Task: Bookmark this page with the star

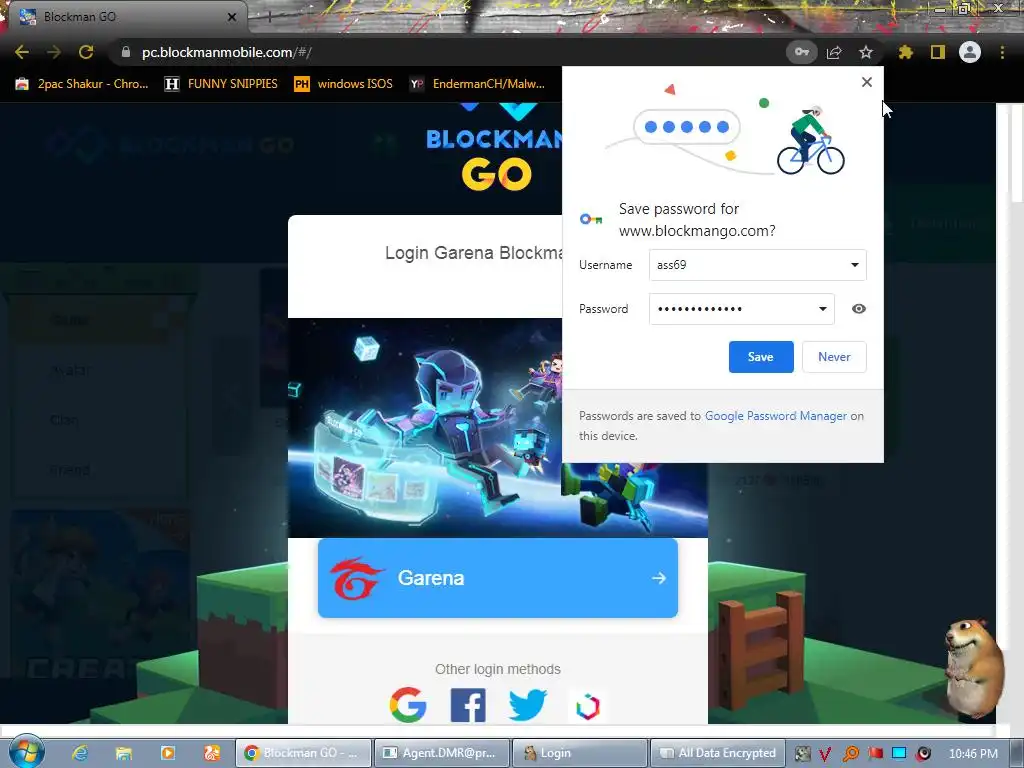Action: pyautogui.click(x=866, y=52)
